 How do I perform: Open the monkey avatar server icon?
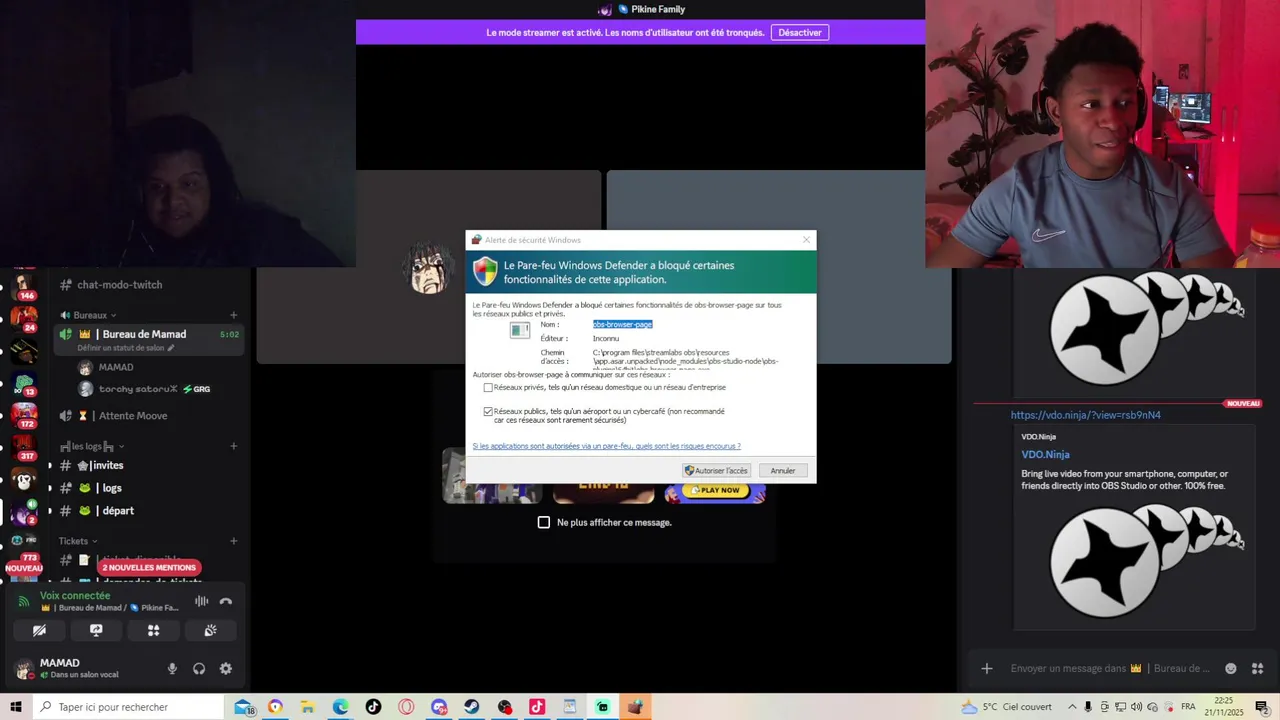coord(24,480)
